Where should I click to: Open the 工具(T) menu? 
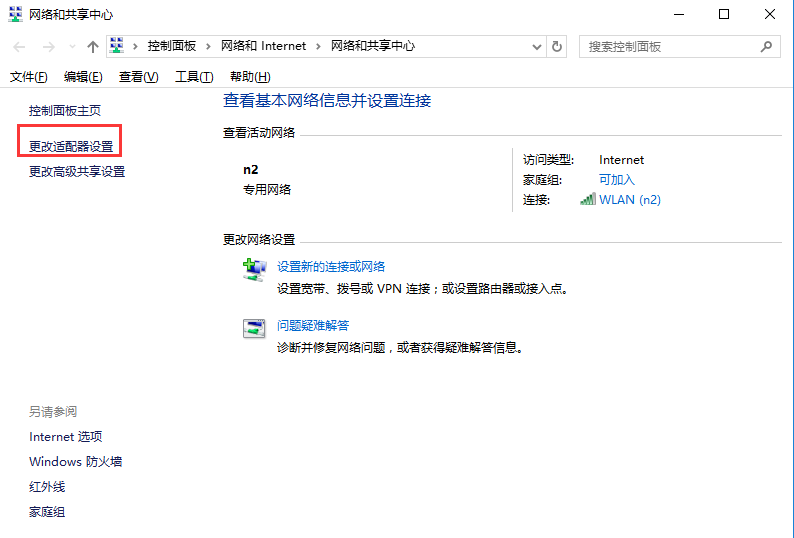tap(194, 77)
